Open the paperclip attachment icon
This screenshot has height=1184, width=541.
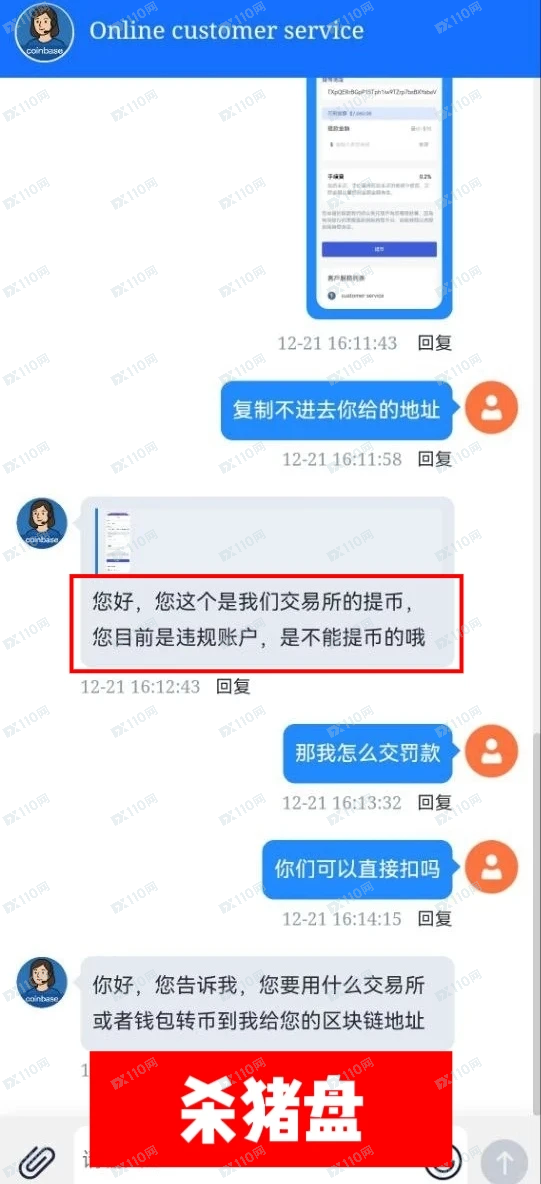(x=39, y=1160)
